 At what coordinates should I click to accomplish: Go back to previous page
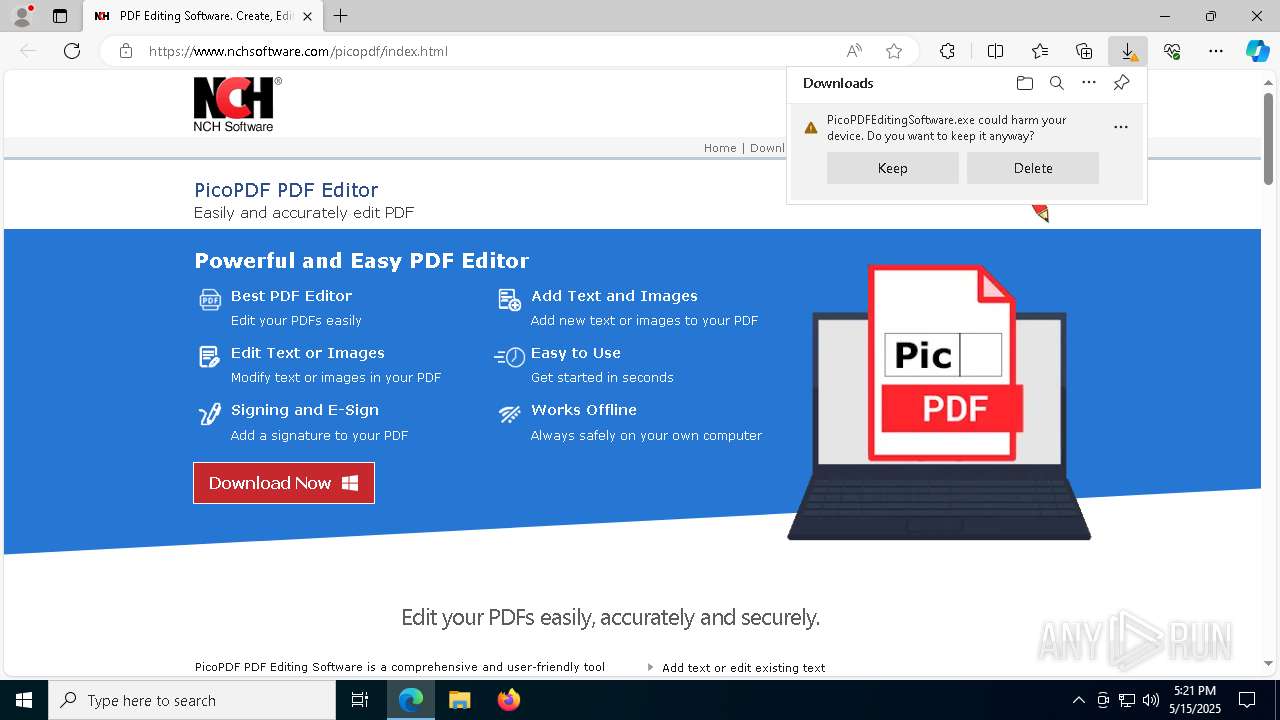coord(28,51)
